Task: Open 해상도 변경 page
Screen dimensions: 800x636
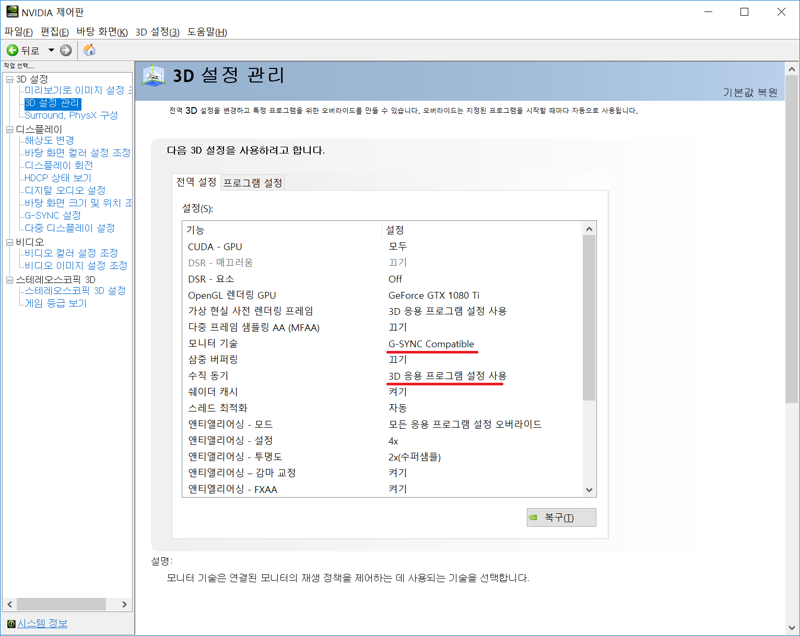Action: tap(49, 140)
